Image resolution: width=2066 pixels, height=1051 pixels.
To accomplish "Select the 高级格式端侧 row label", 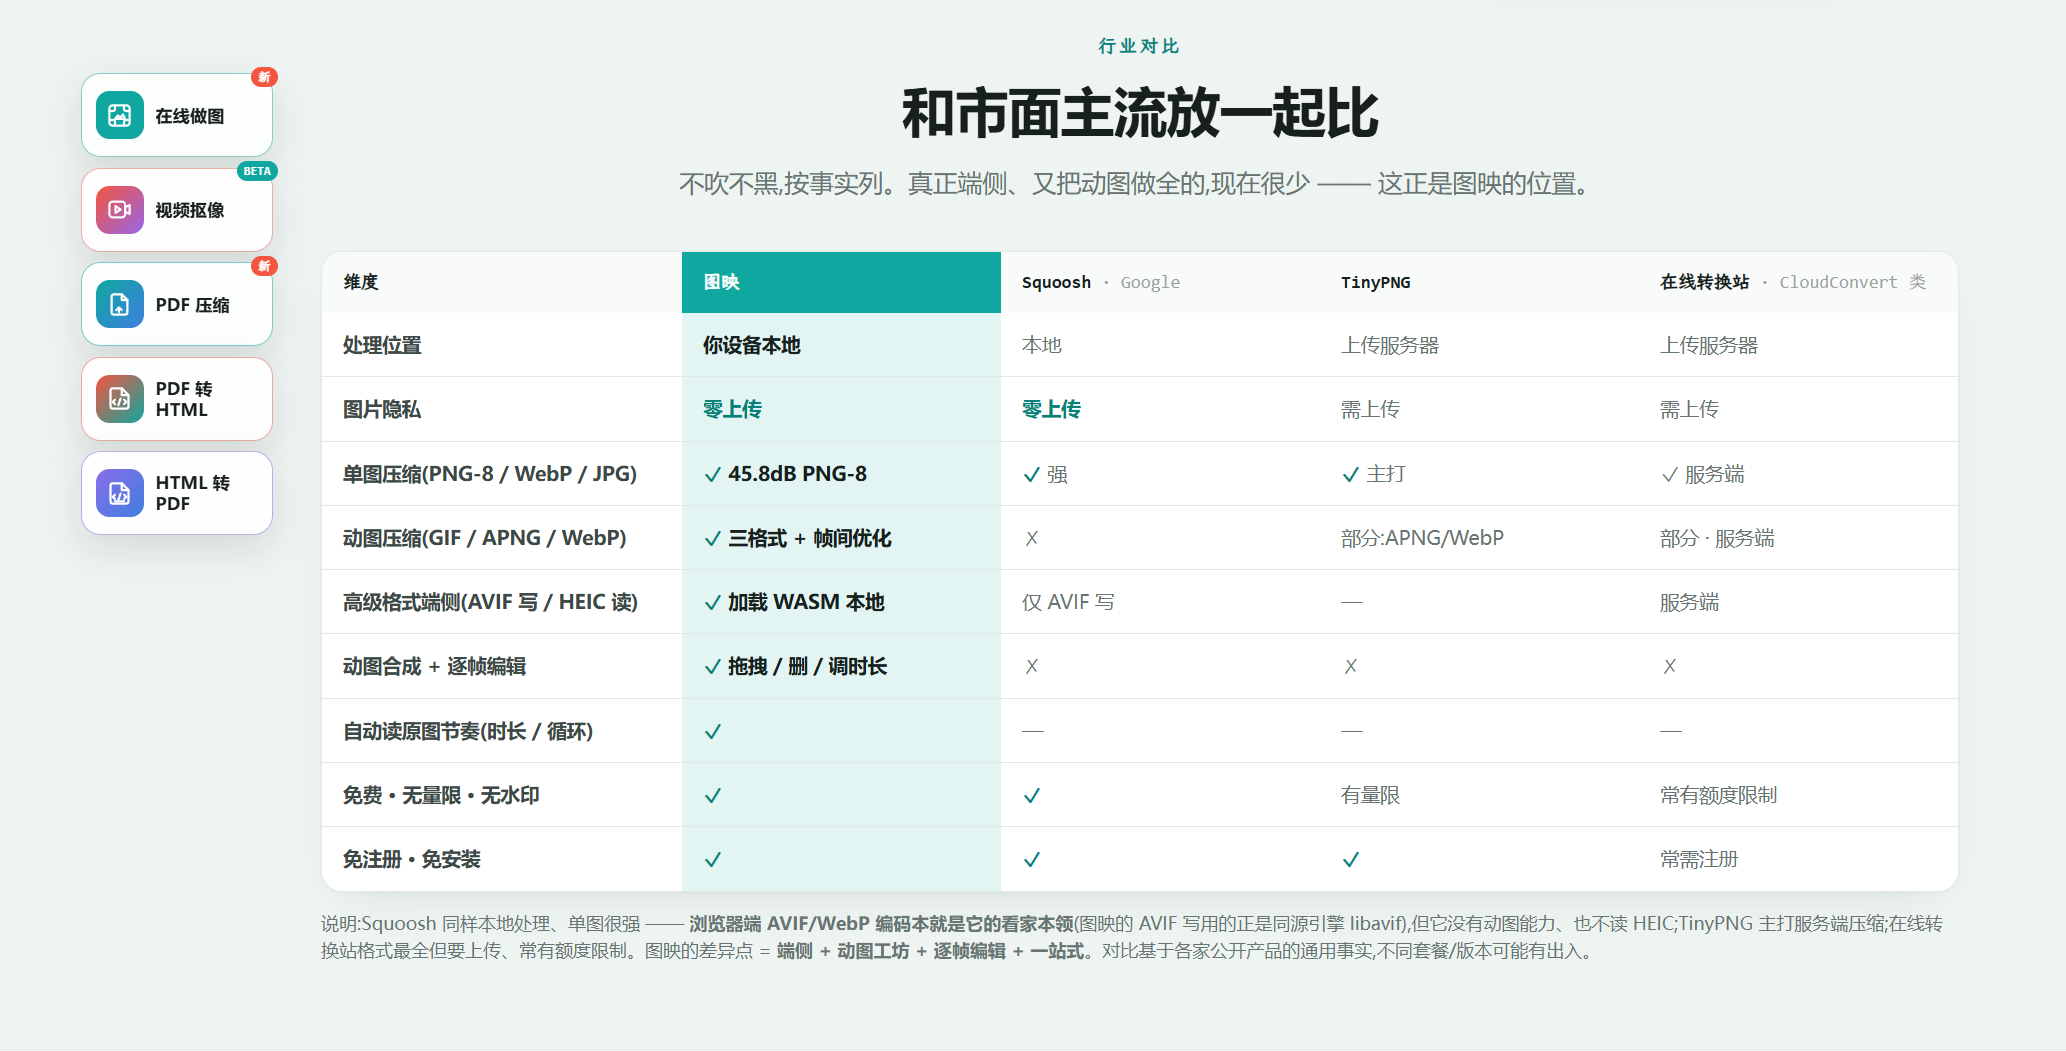I will pos(490,602).
